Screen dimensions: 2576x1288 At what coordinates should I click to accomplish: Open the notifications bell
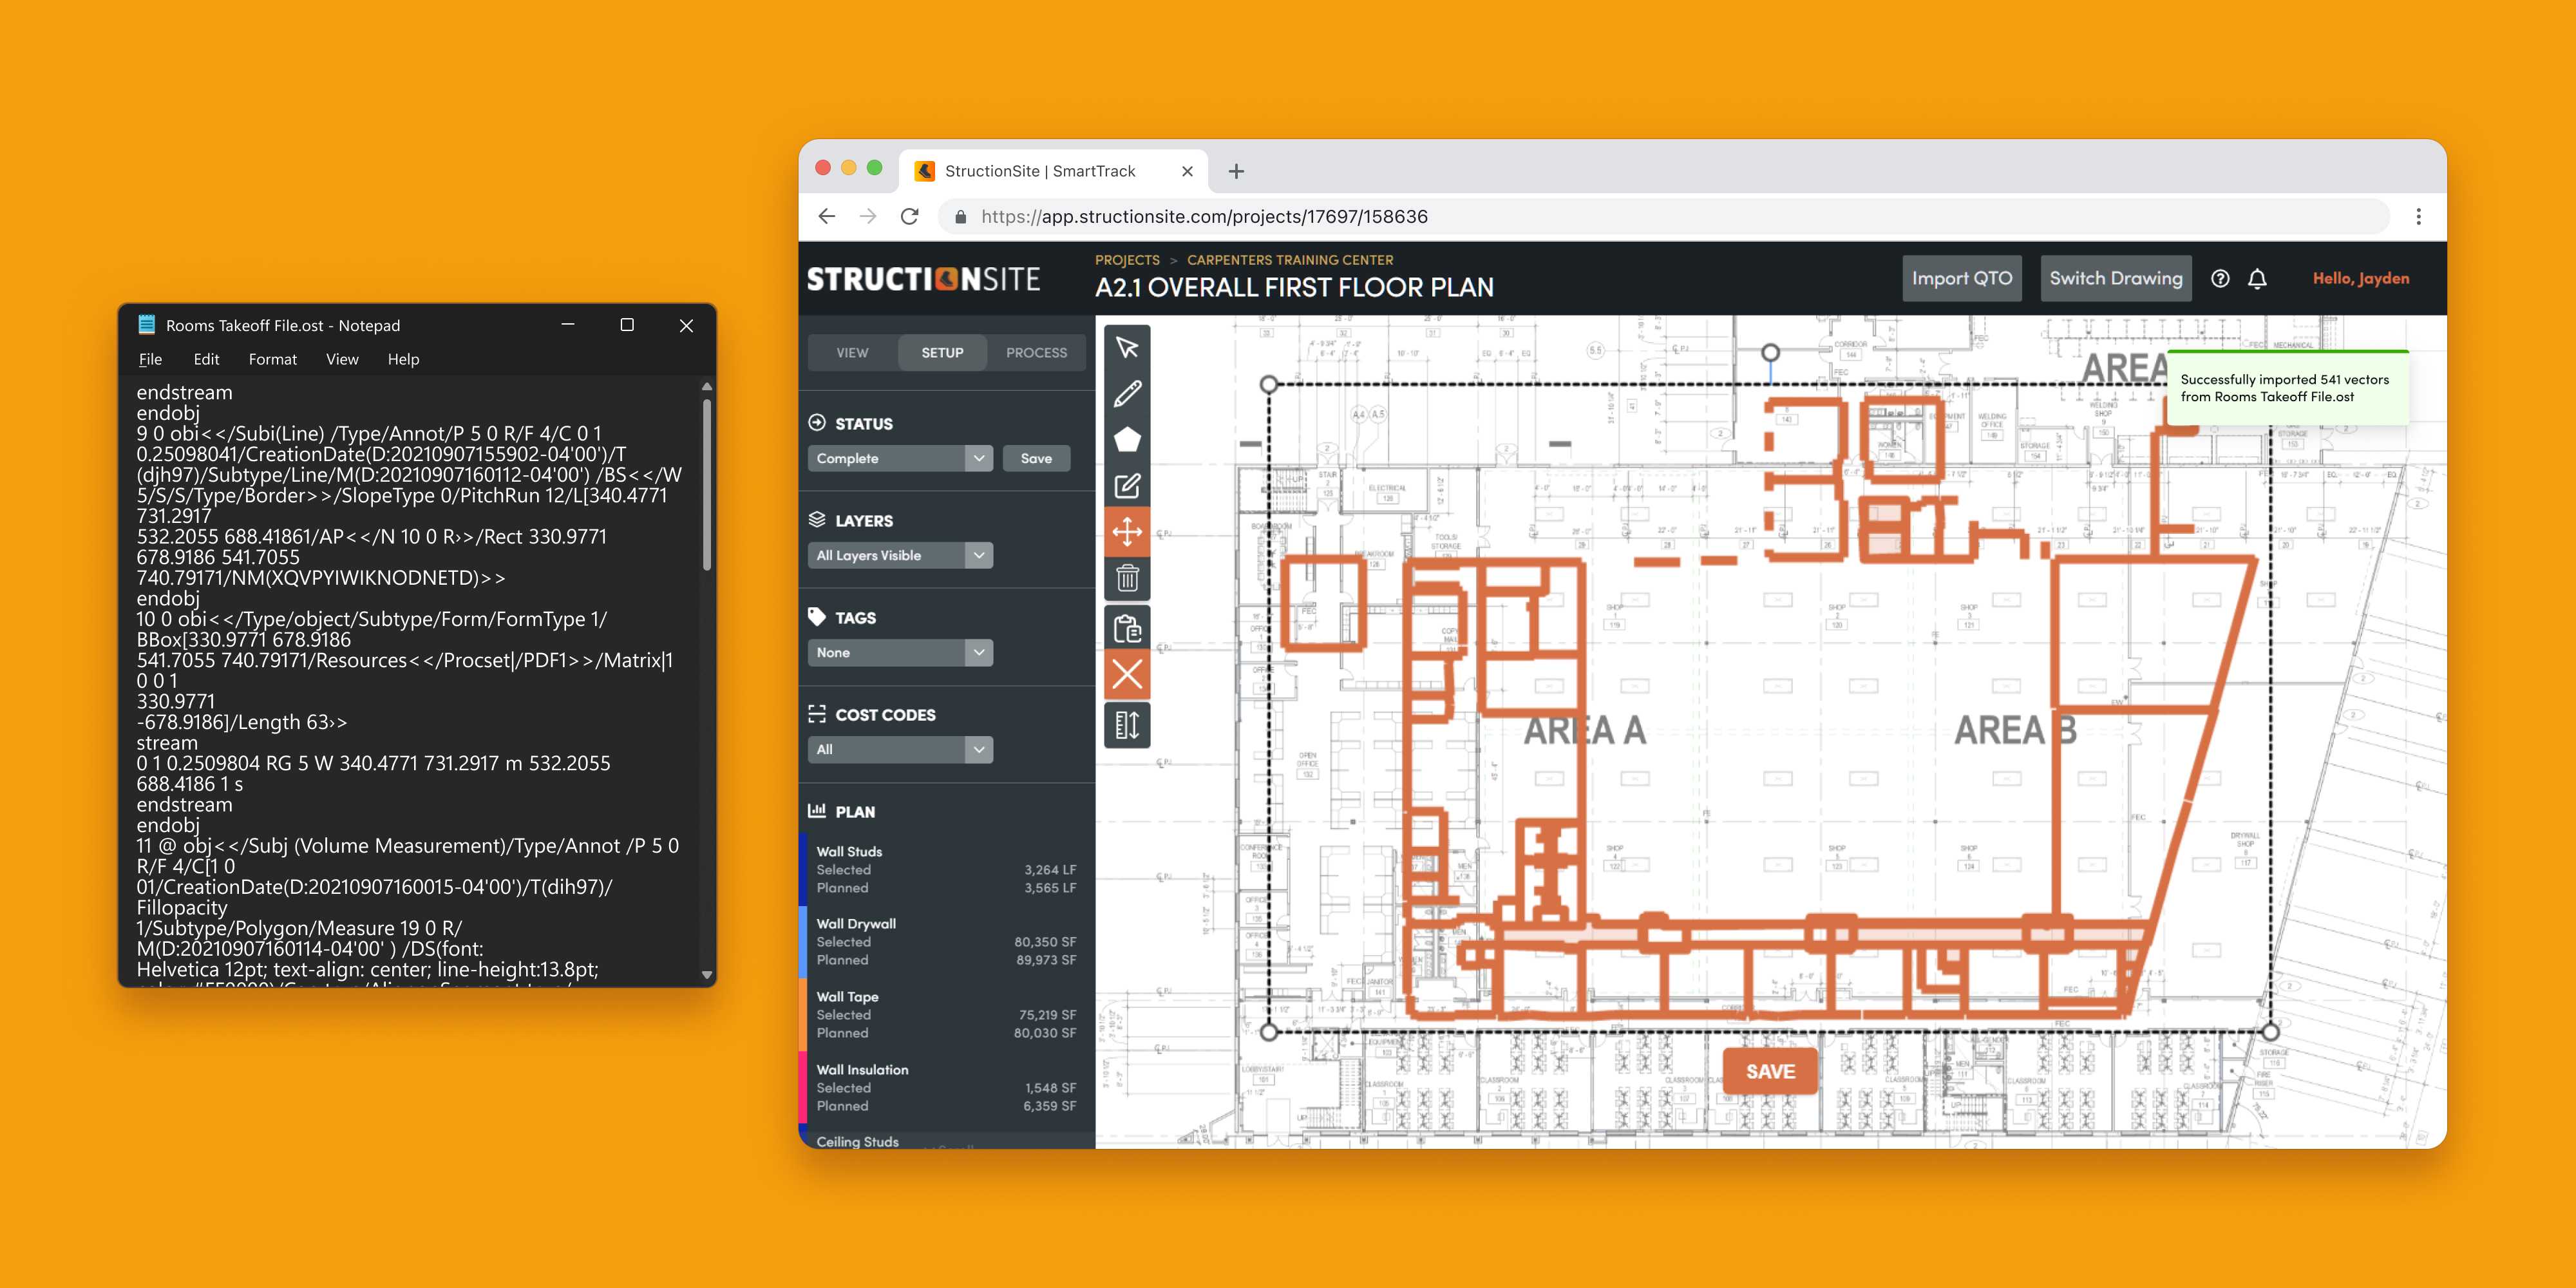click(x=2257, y=279)
